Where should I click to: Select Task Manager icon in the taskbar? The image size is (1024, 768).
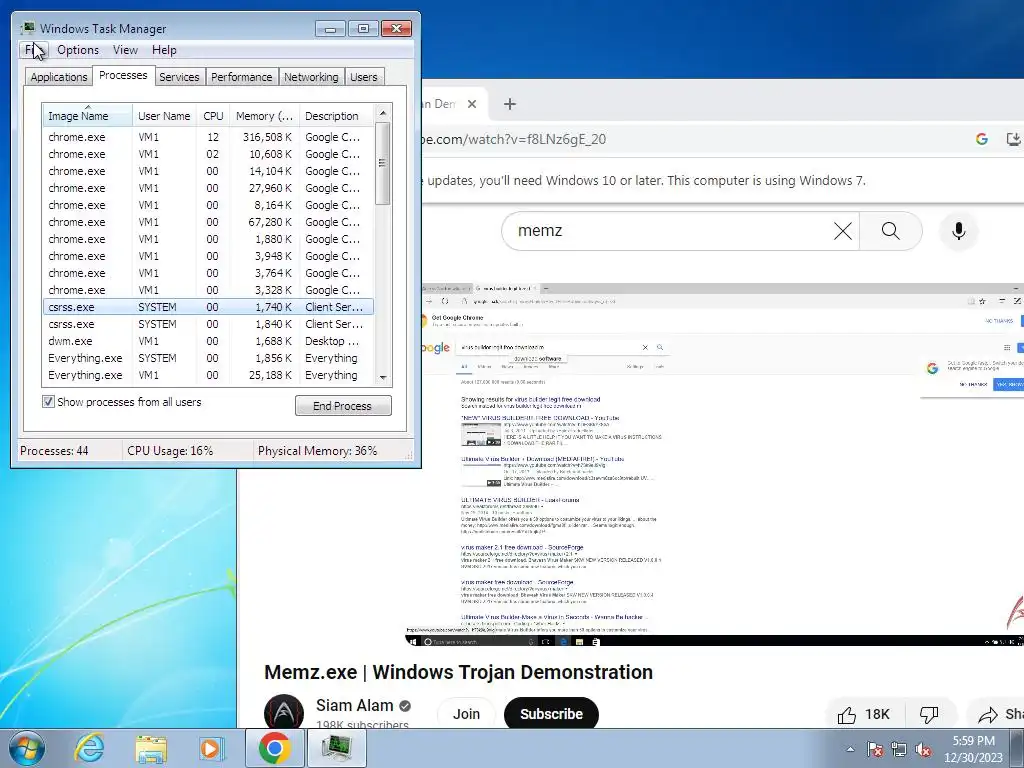click(x=336, y=748)
